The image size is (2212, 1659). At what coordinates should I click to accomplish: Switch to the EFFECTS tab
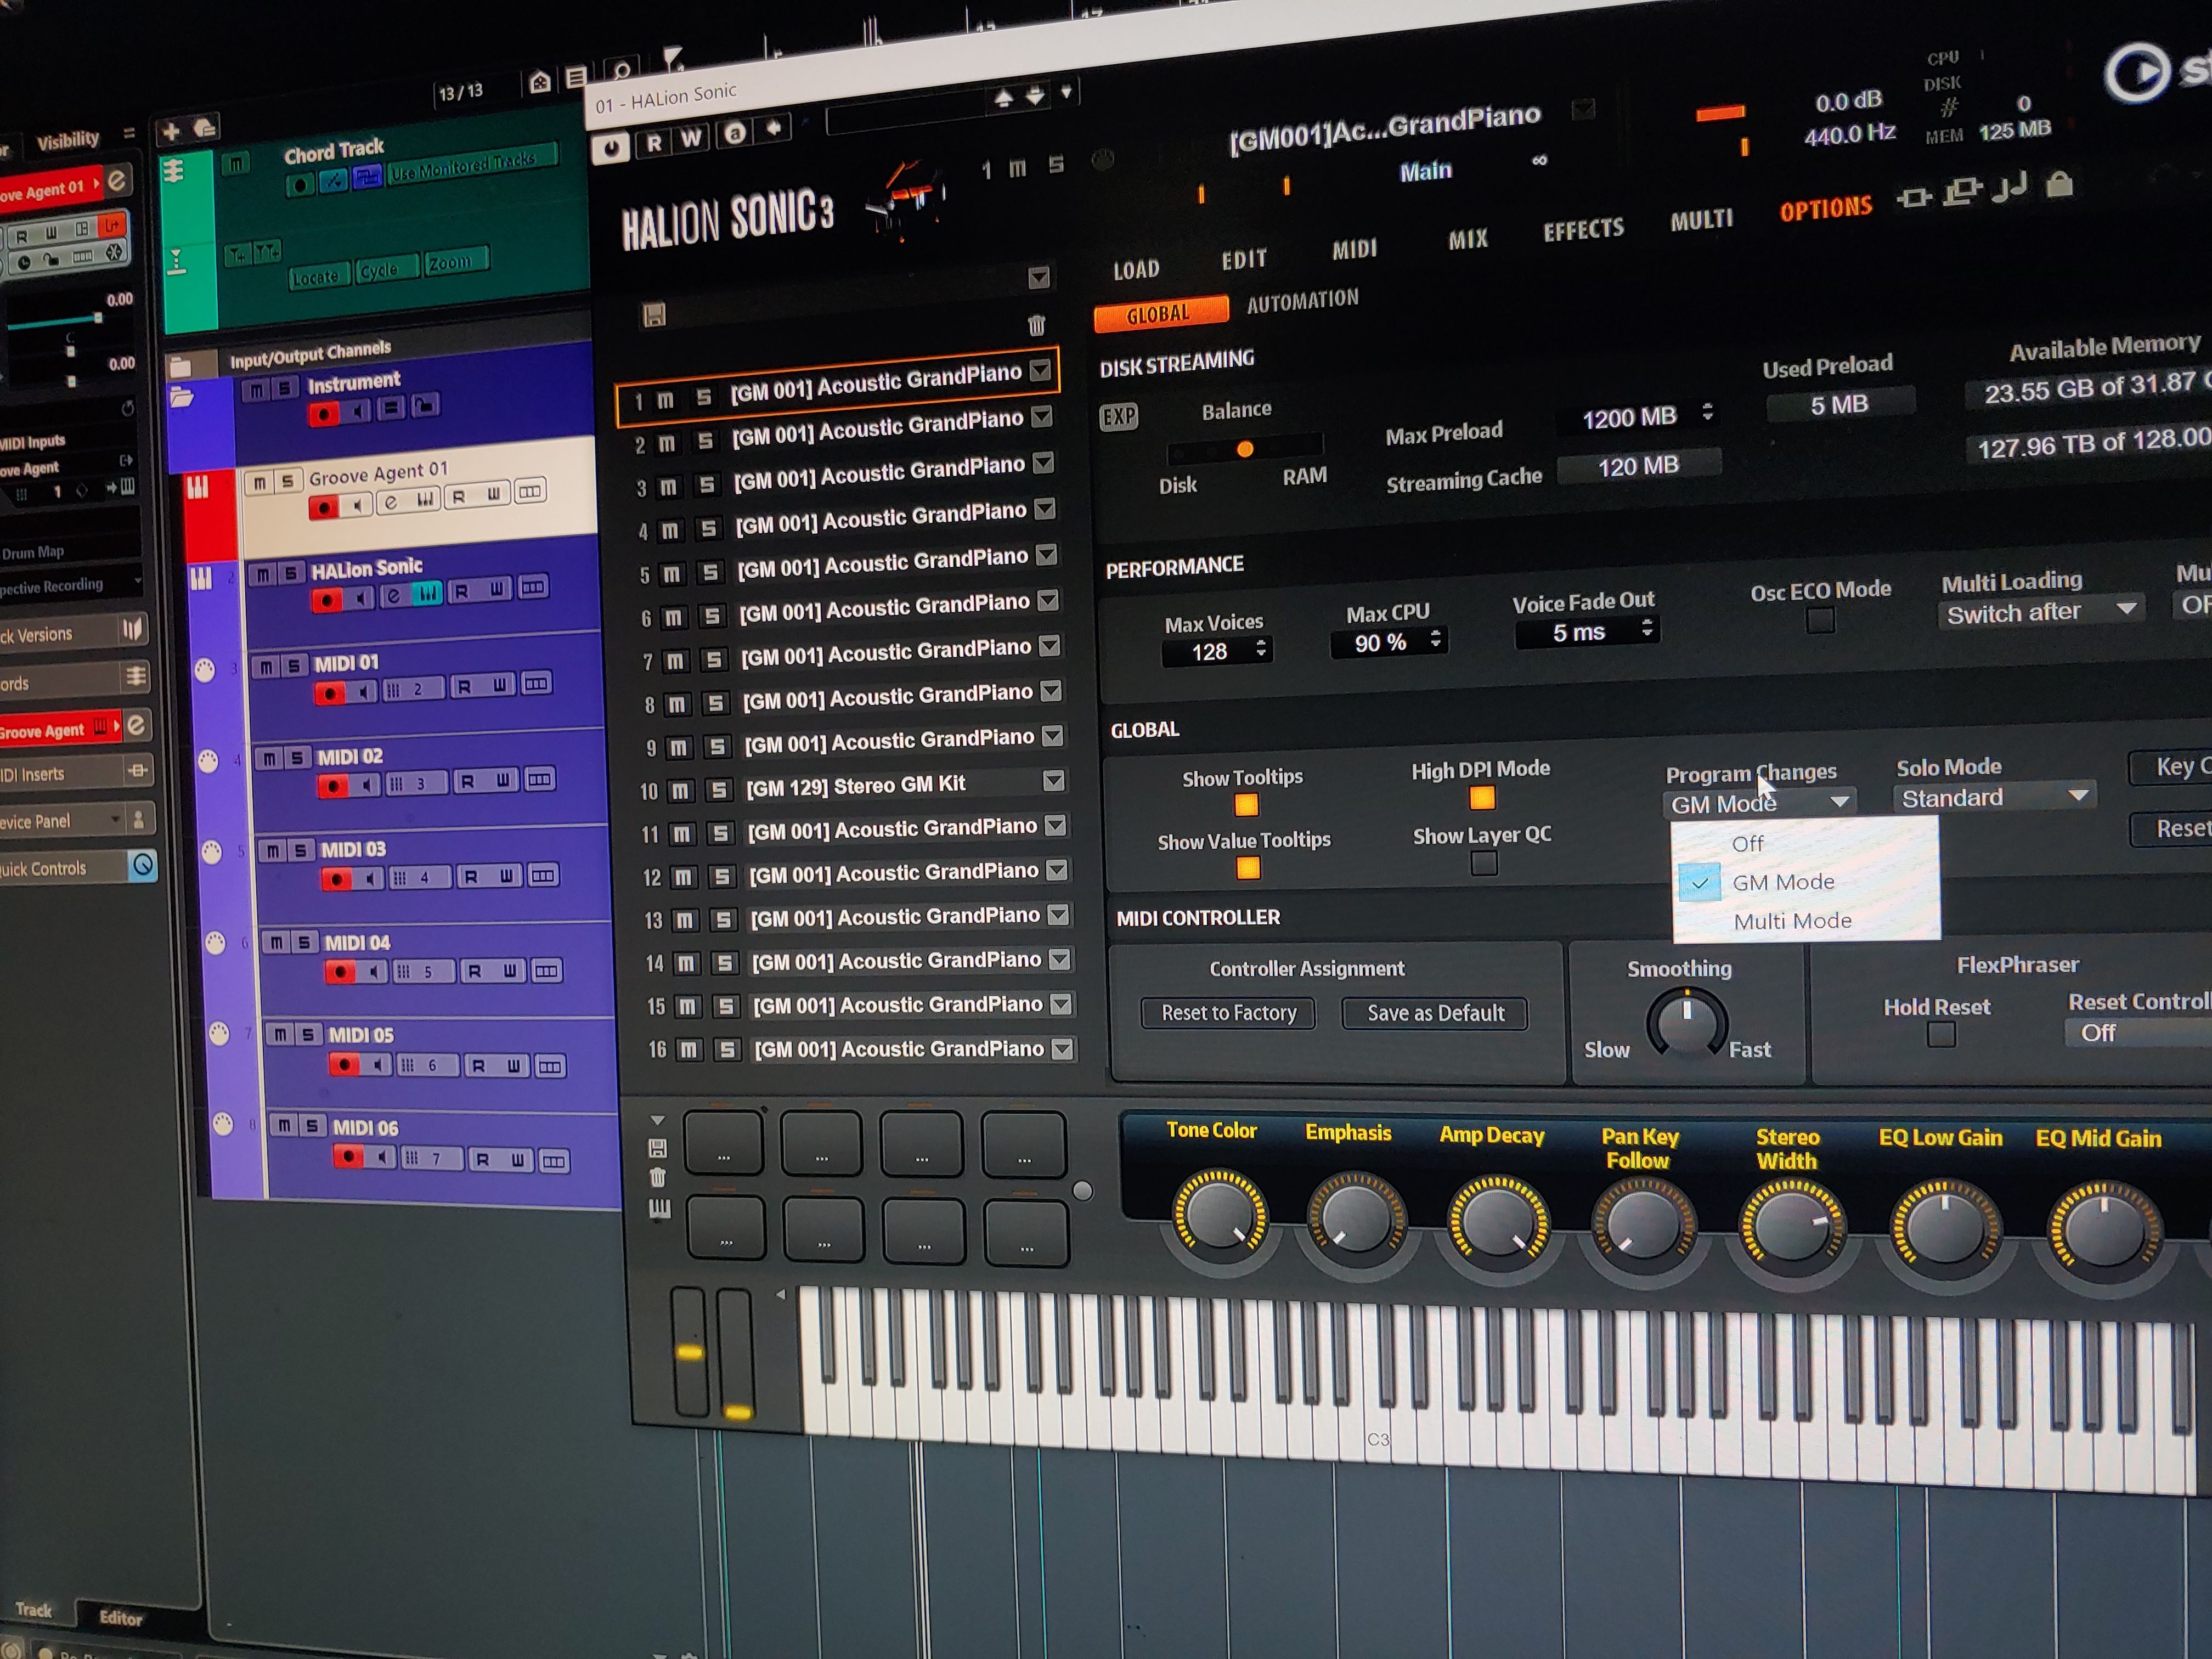[1583, 230]
